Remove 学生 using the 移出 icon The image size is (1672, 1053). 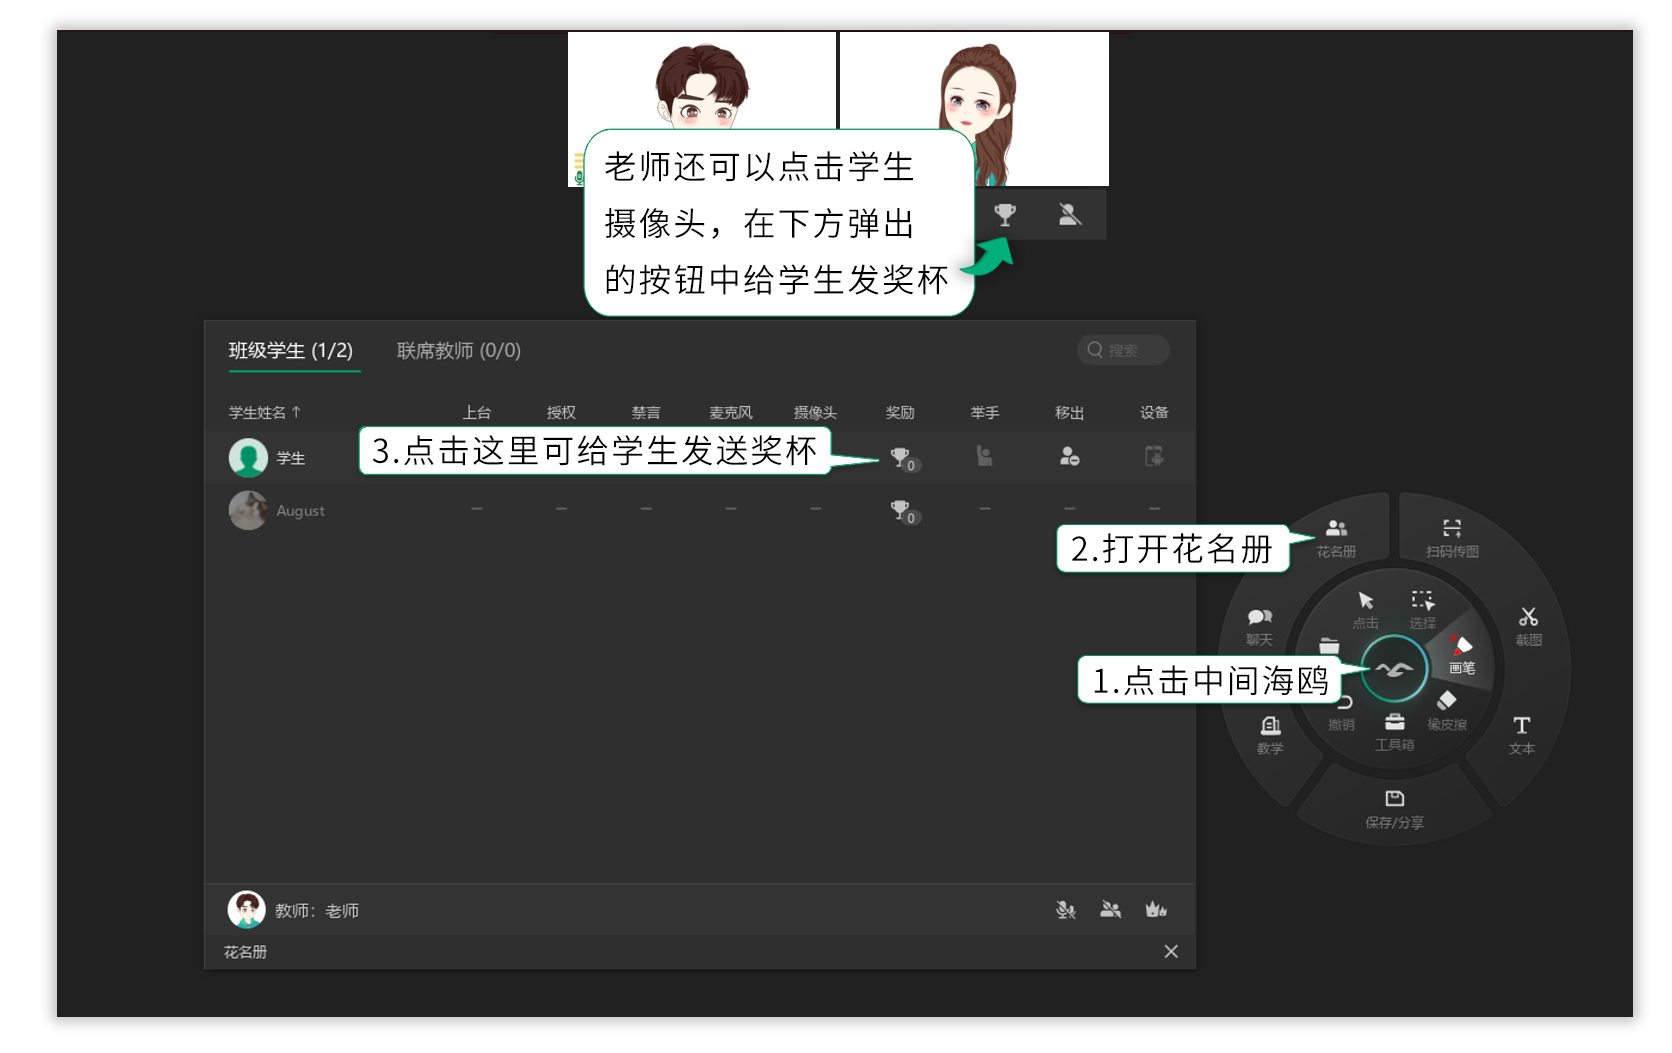coord(1069,457)
